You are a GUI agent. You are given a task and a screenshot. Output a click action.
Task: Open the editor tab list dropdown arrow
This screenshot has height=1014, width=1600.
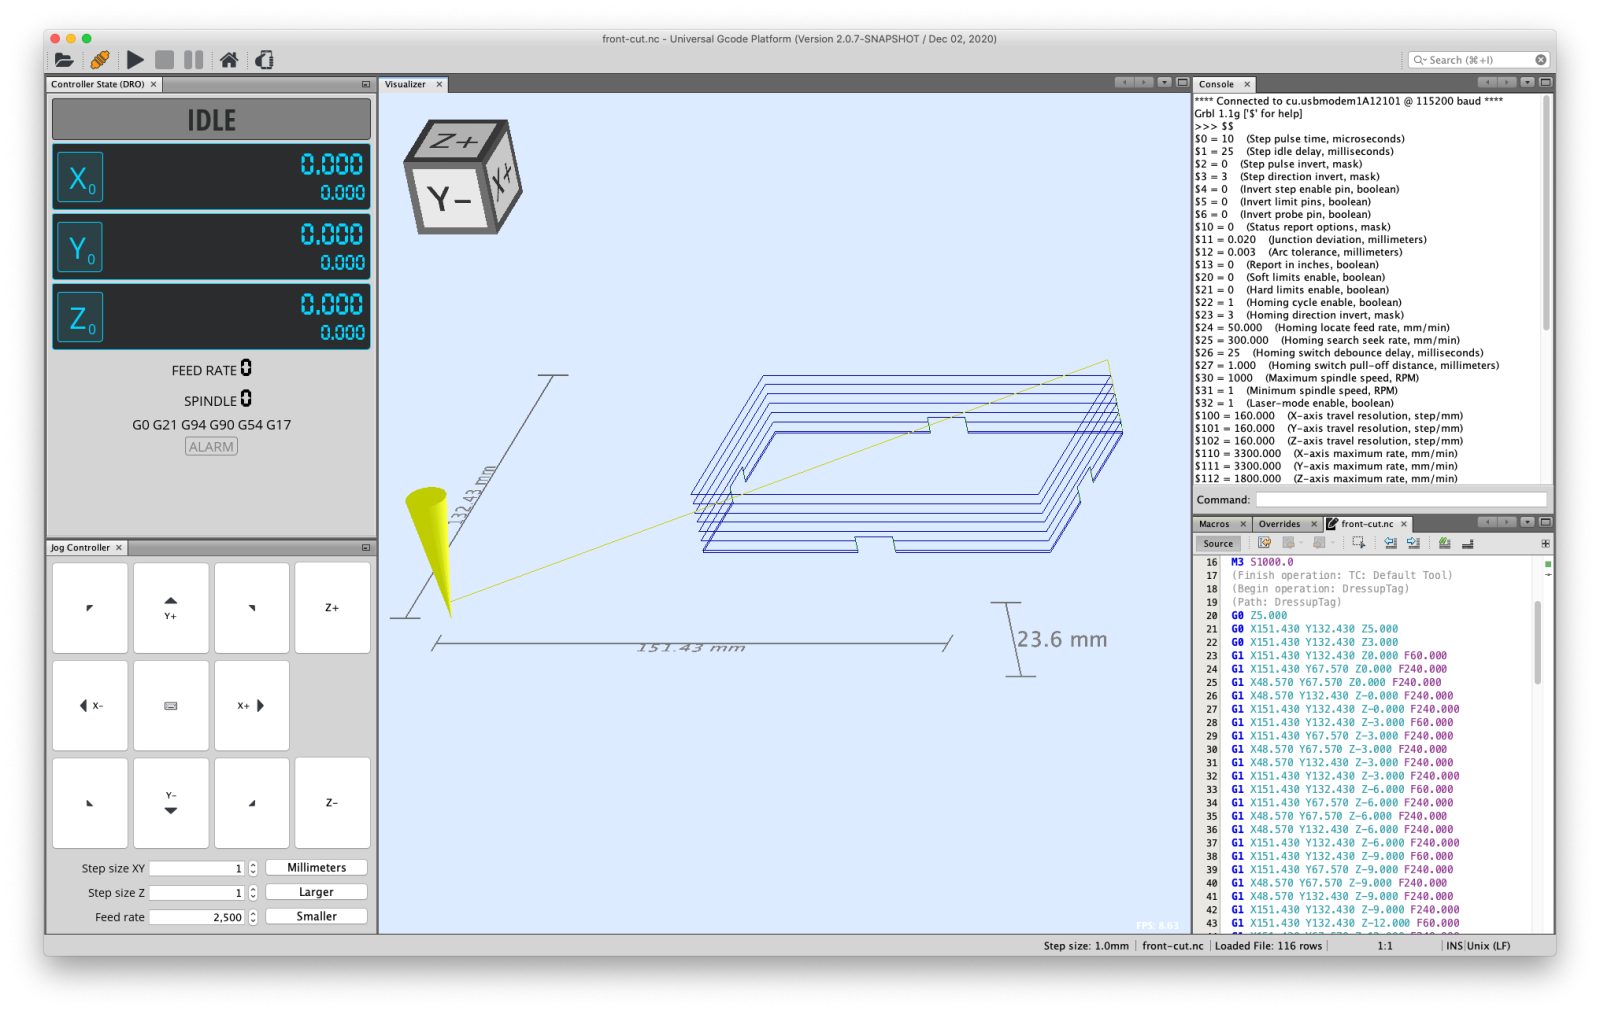click(1527, 522)
